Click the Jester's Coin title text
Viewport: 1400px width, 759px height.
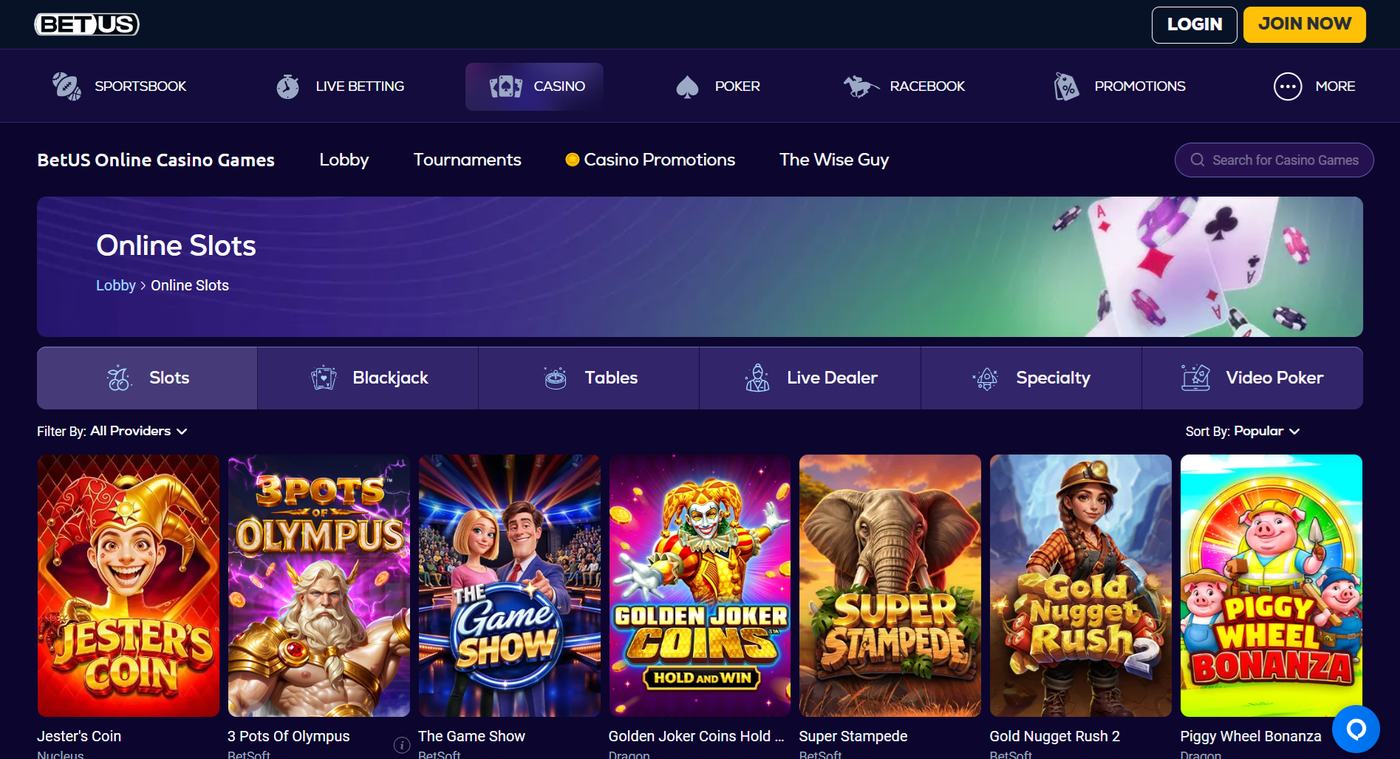click(79, 736)
